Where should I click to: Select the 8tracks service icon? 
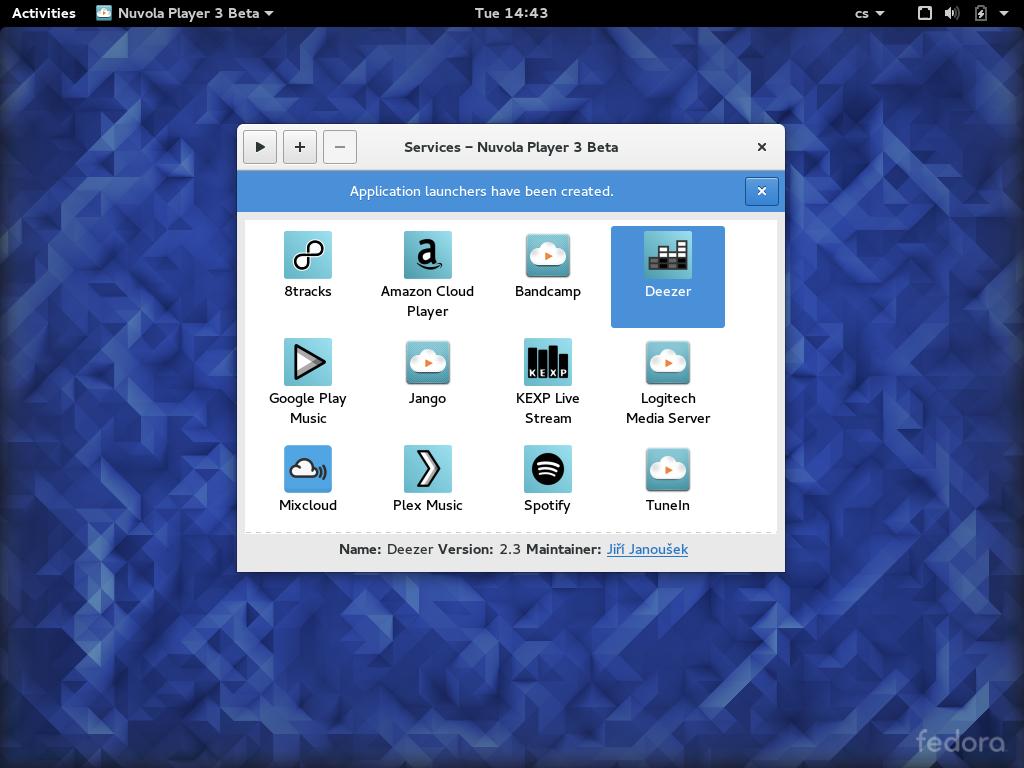[308, 255]
